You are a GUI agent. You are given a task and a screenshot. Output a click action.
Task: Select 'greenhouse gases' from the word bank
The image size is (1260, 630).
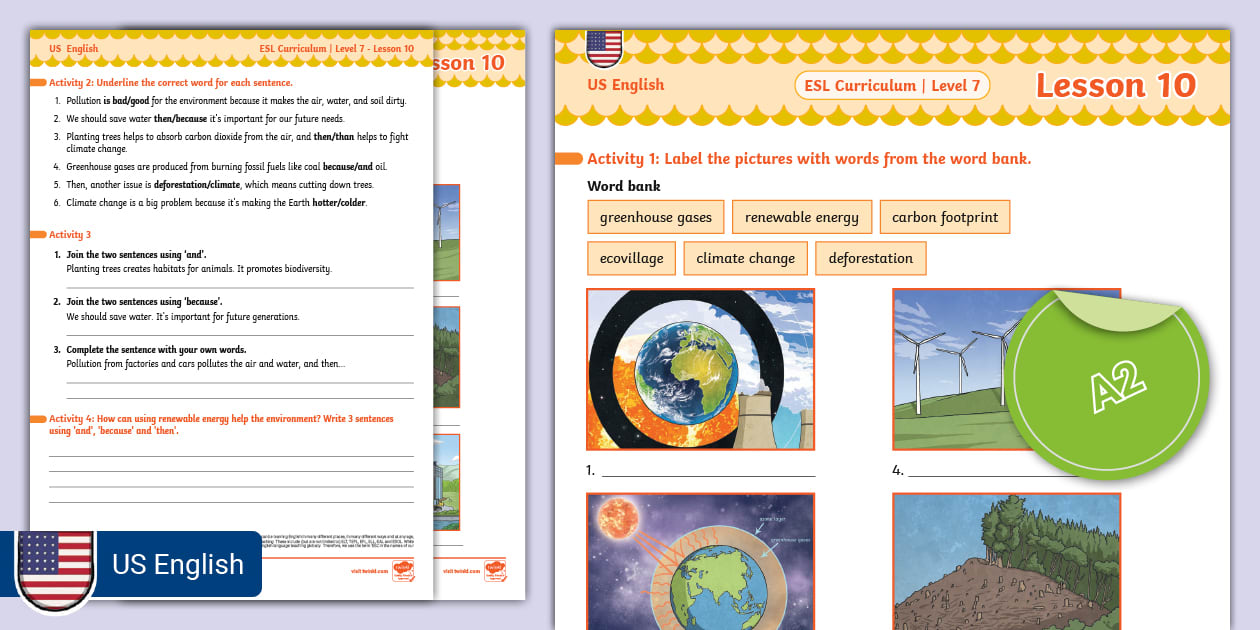(x=656, y=216)
